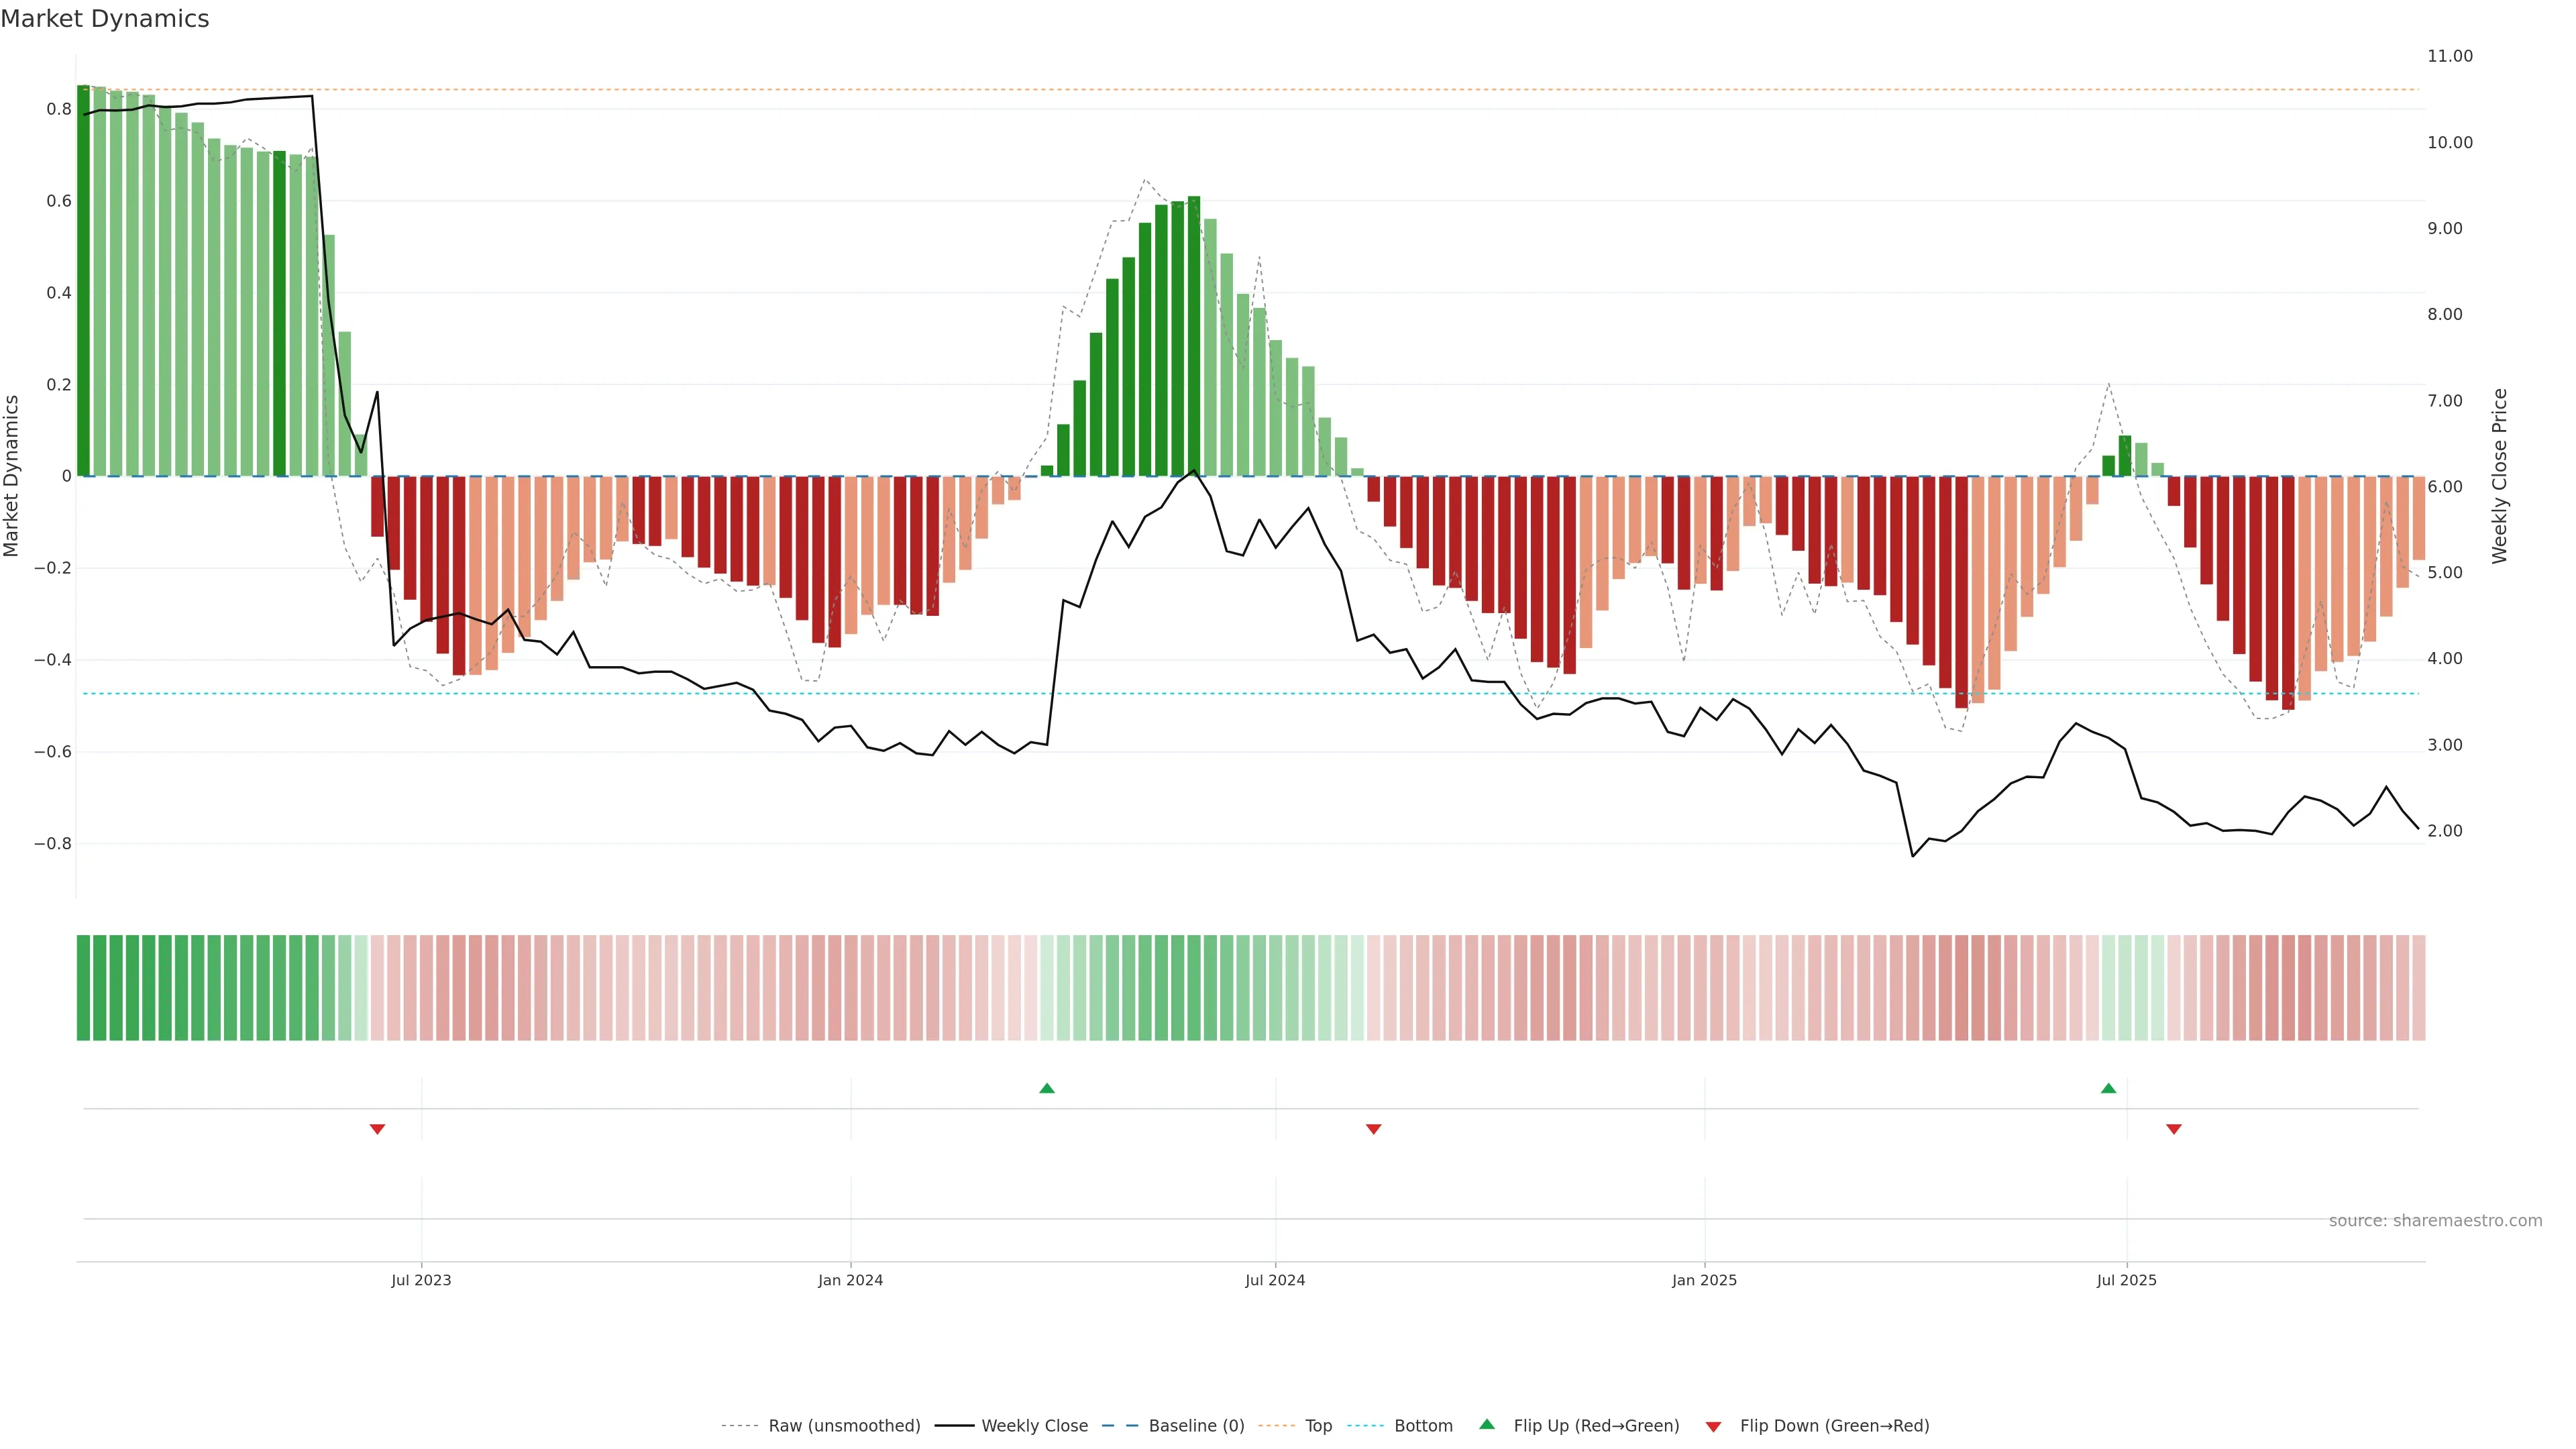Screen dimensions: 2576x1449
Task: Click the red flip-down marker after Jul 2025
Action: 2173,1129
